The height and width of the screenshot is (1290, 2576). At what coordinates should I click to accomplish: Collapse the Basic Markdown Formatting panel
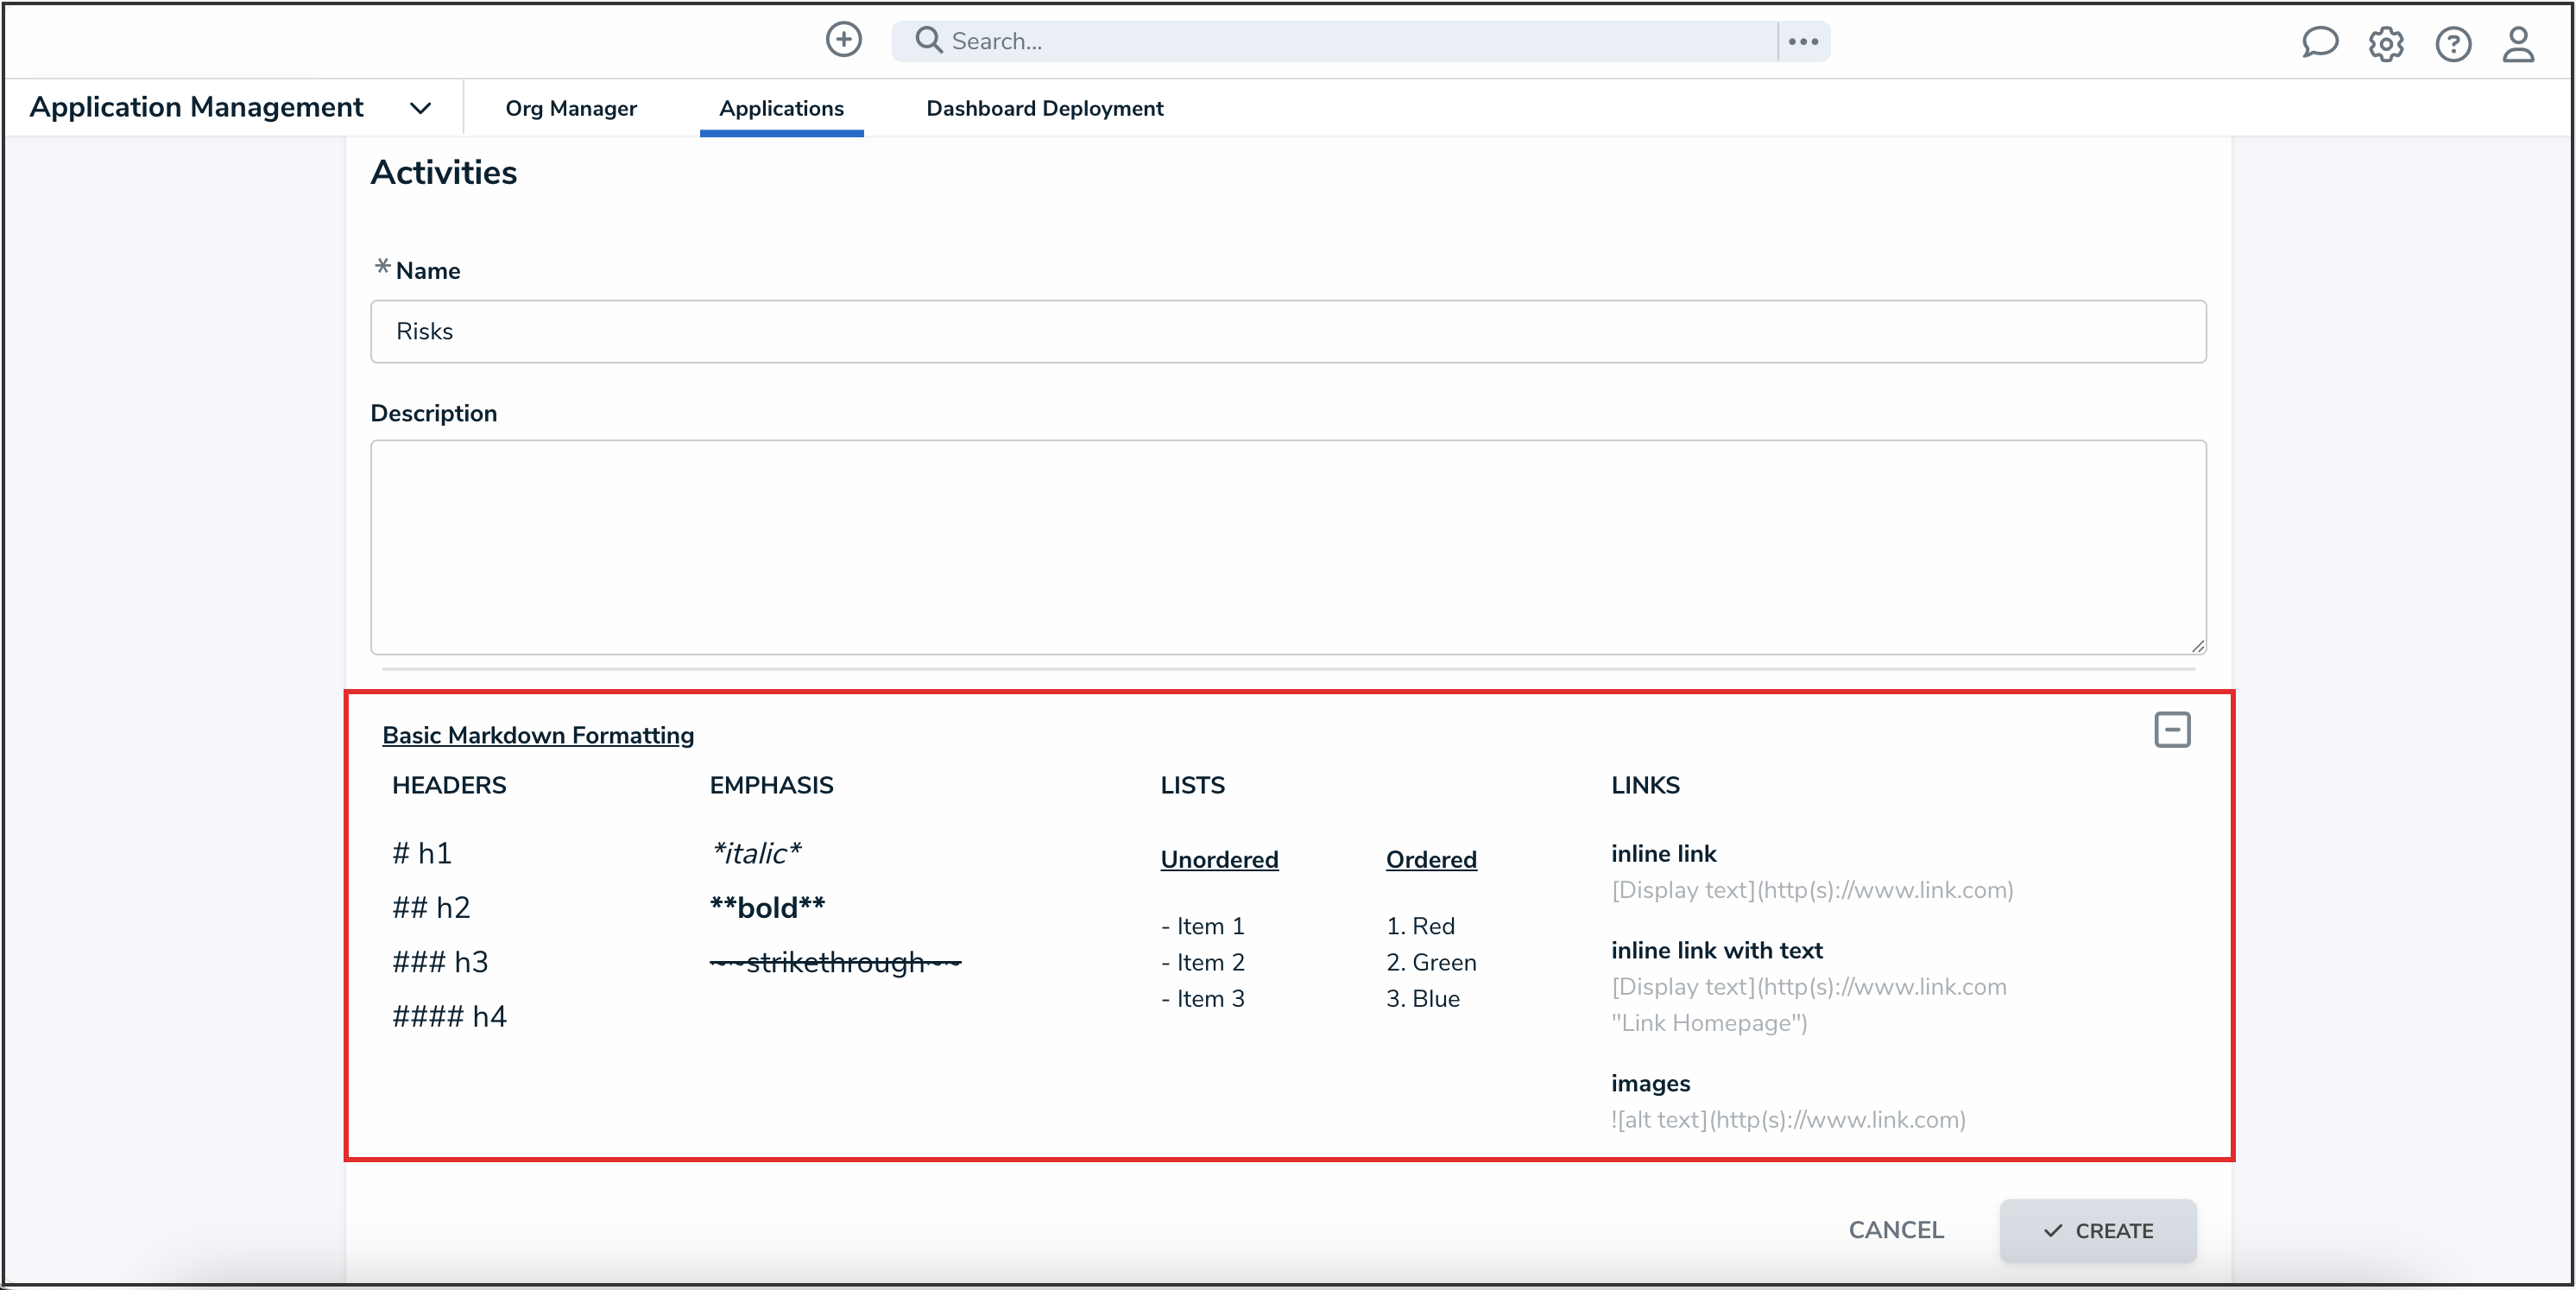2172,729
